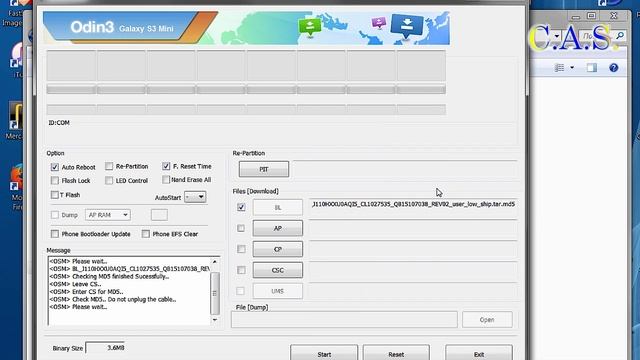Click view options icon in Explorer window
This screenshot has width=640, height=360.
[x=559, y=68]
